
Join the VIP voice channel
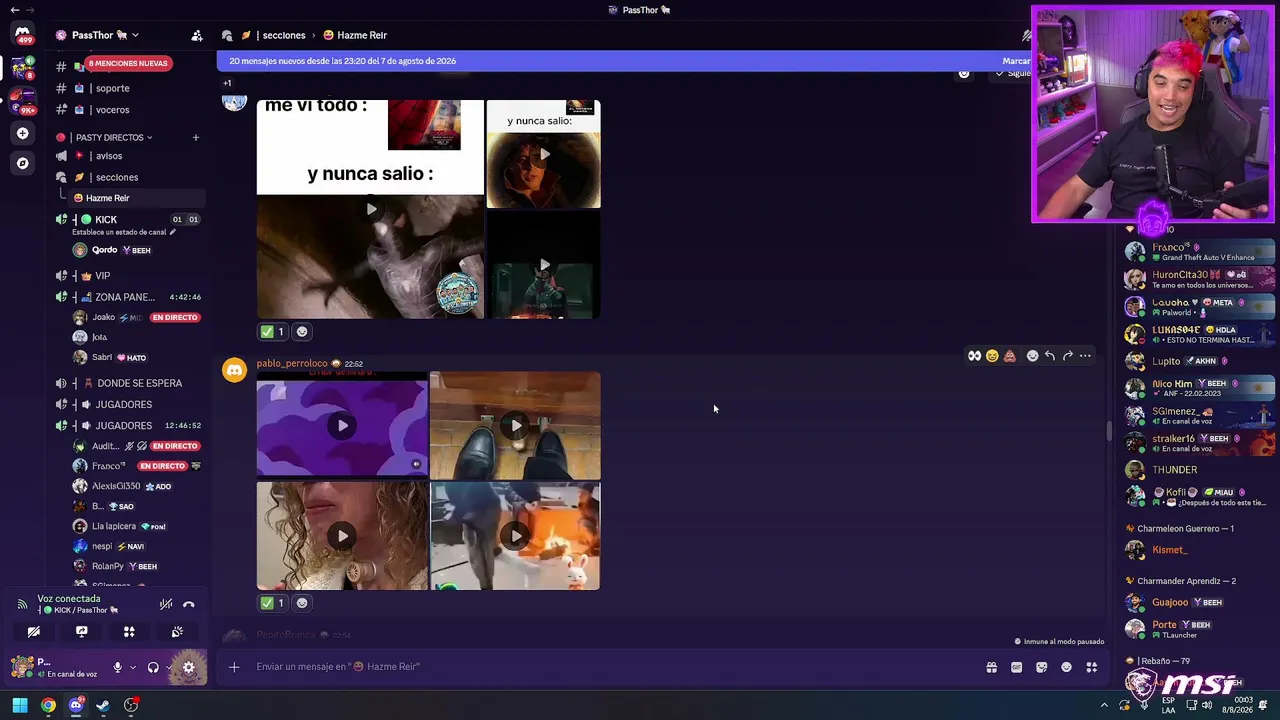point(130,276)
